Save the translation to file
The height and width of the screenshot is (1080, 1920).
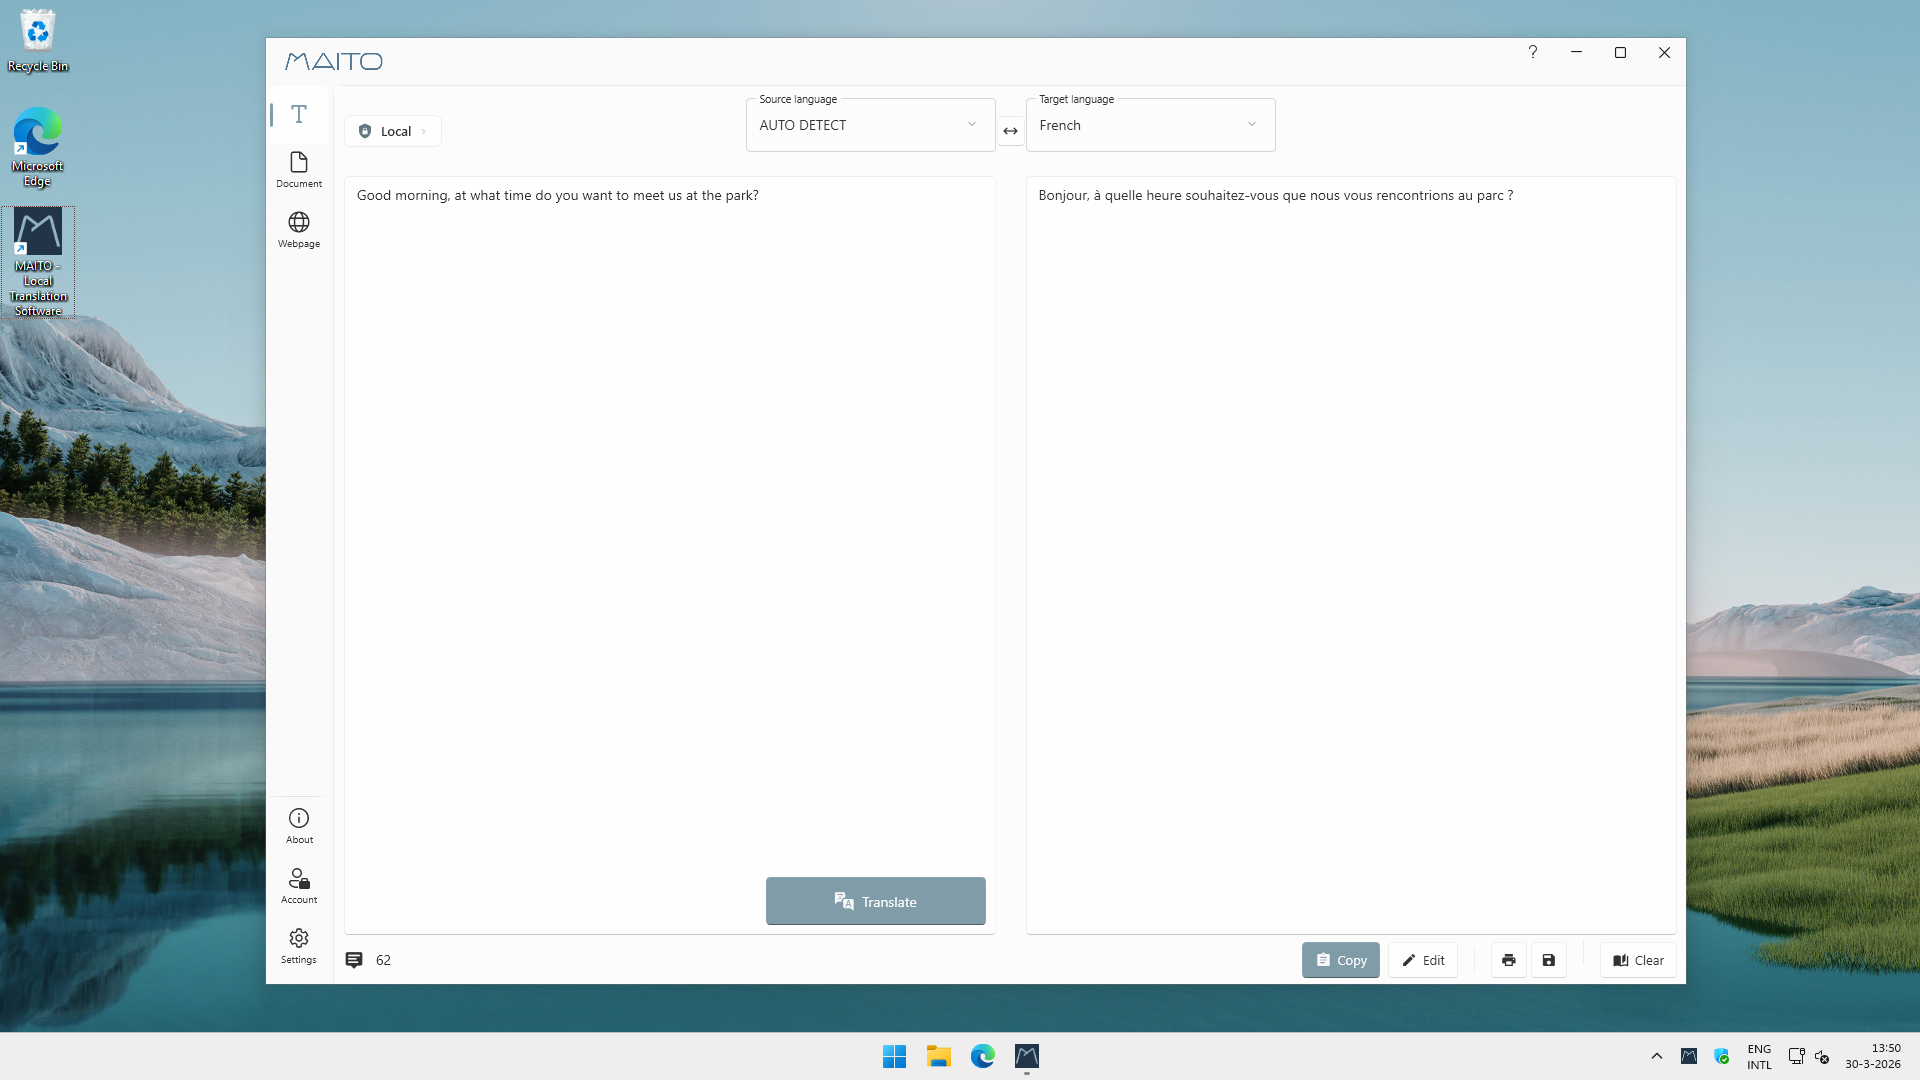(x=1548, y=960)
